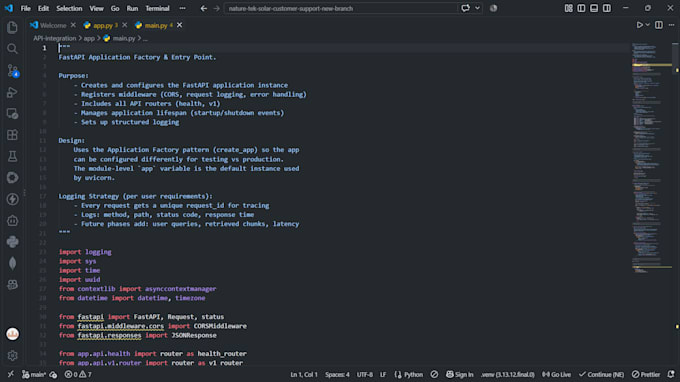Select the .venv Python interpreter
Viewport: 680px width, 382px height.
[507, 374]
